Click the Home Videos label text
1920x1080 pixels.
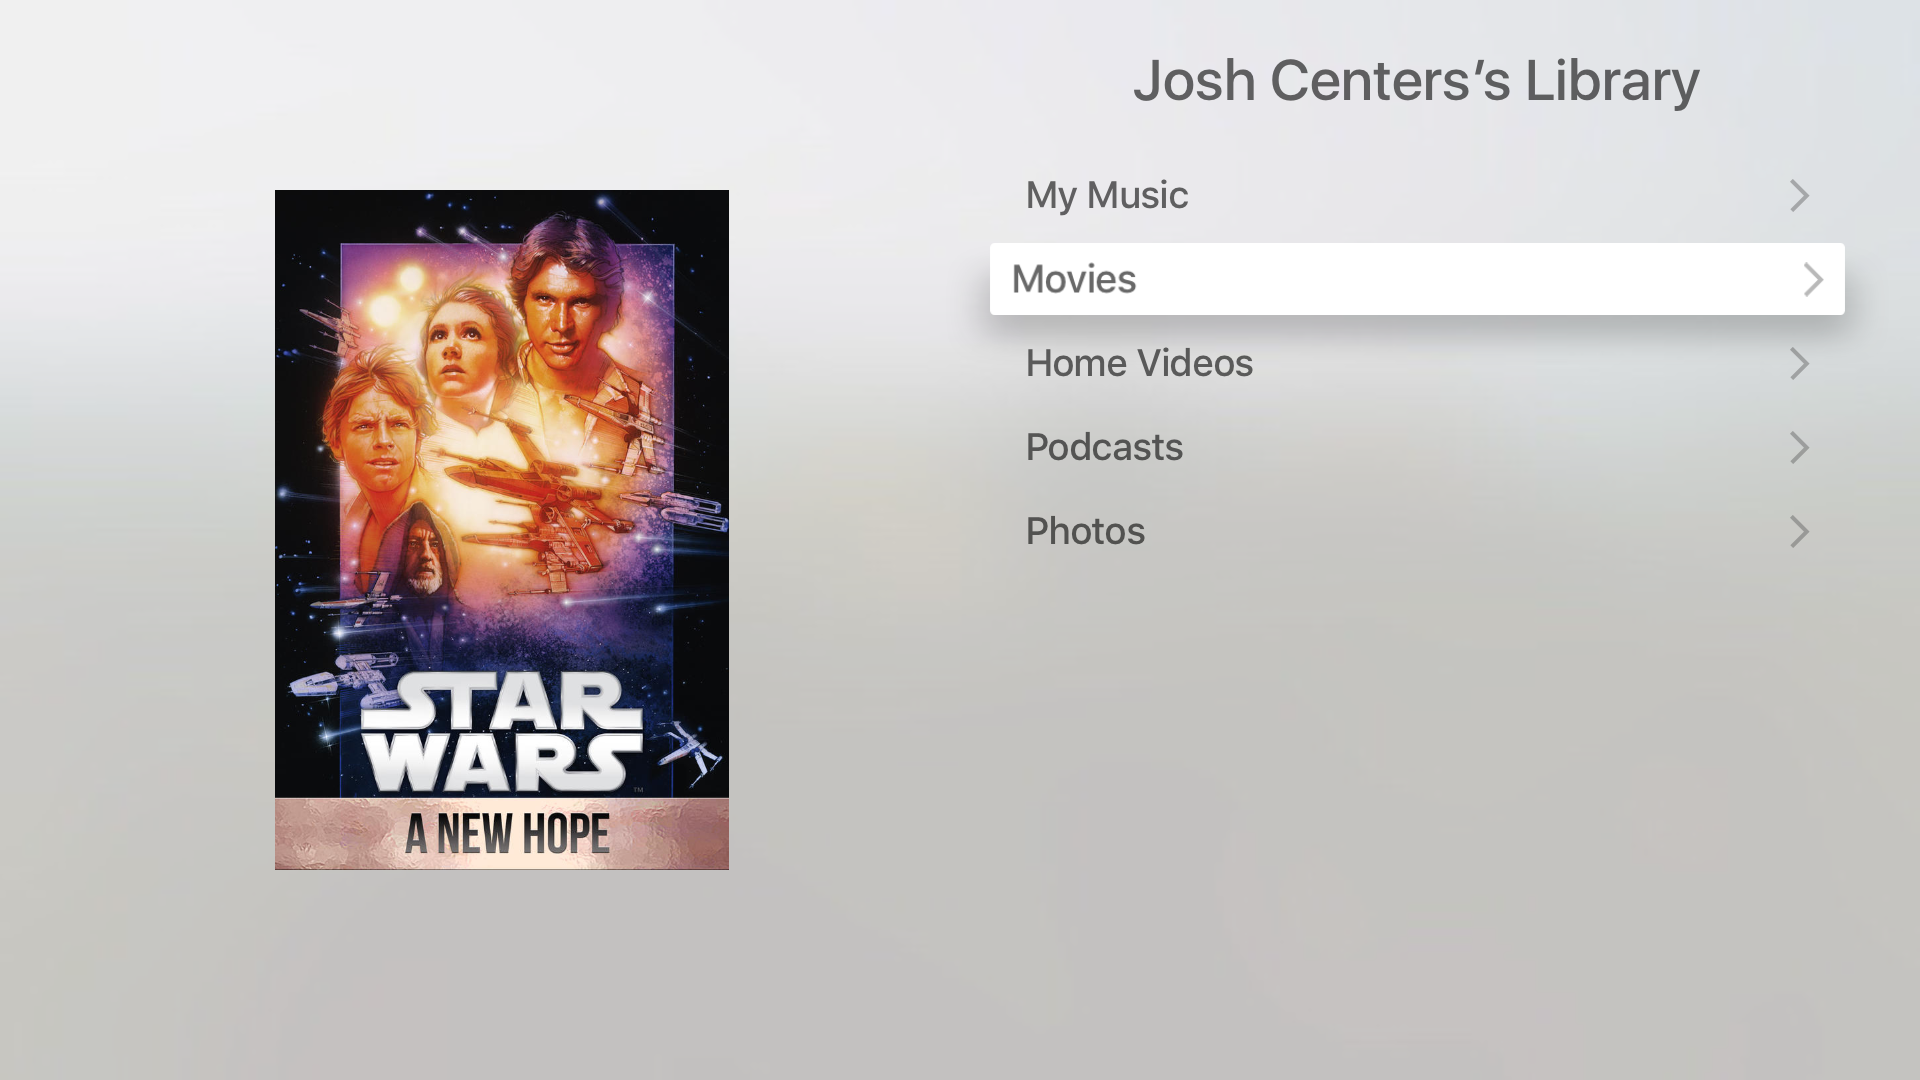1139,363
